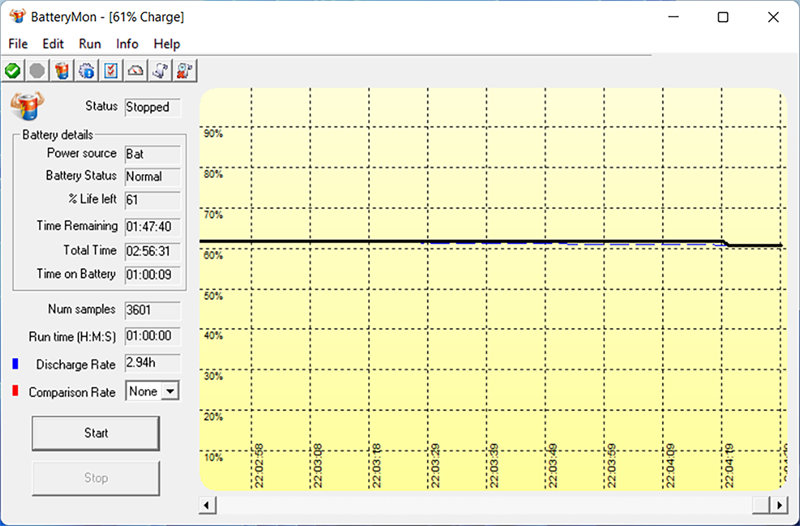Viewport: 800px width, 526px height.
Task: Open the Info menu
Action: pos(127,44)
